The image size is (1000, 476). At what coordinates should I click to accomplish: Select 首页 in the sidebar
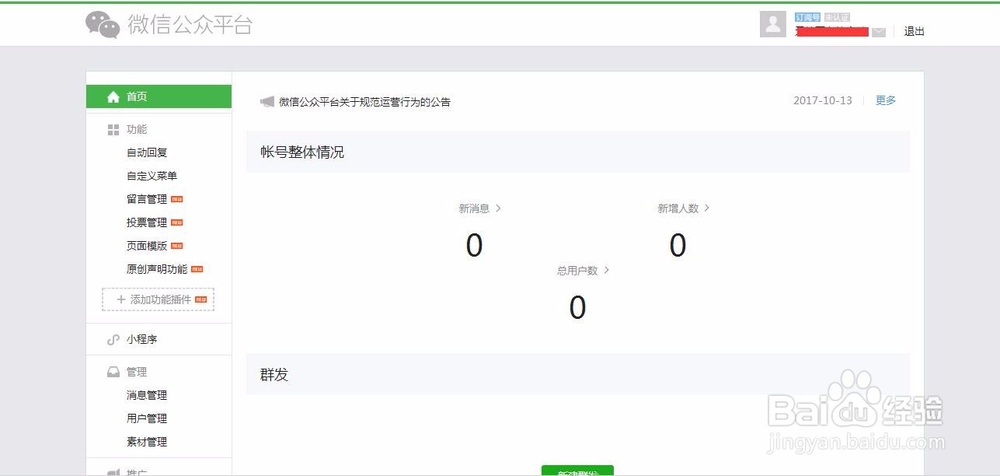[x=159, y=96]
